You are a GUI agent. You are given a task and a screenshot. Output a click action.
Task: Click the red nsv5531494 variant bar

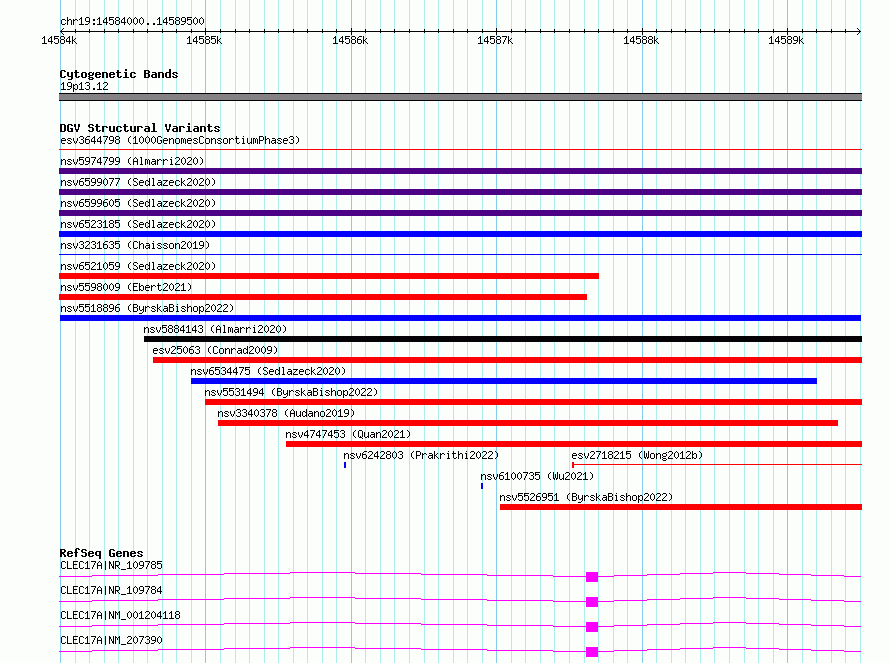pos(534,402)
